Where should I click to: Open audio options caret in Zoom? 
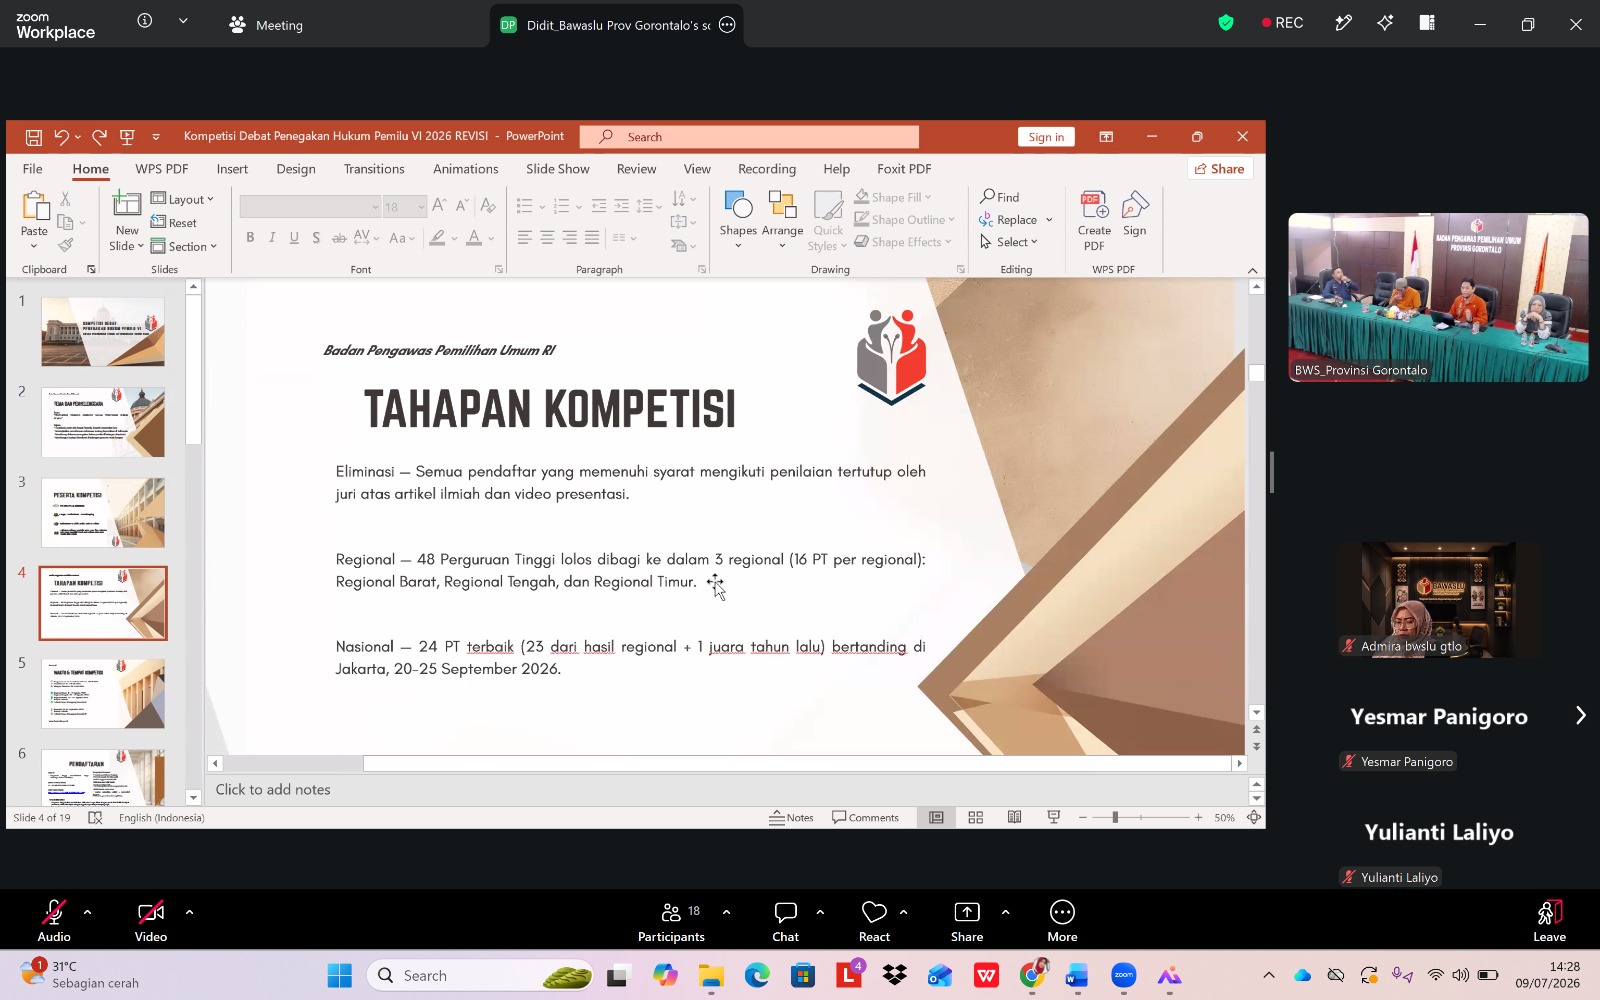click(x=87, y=912)
